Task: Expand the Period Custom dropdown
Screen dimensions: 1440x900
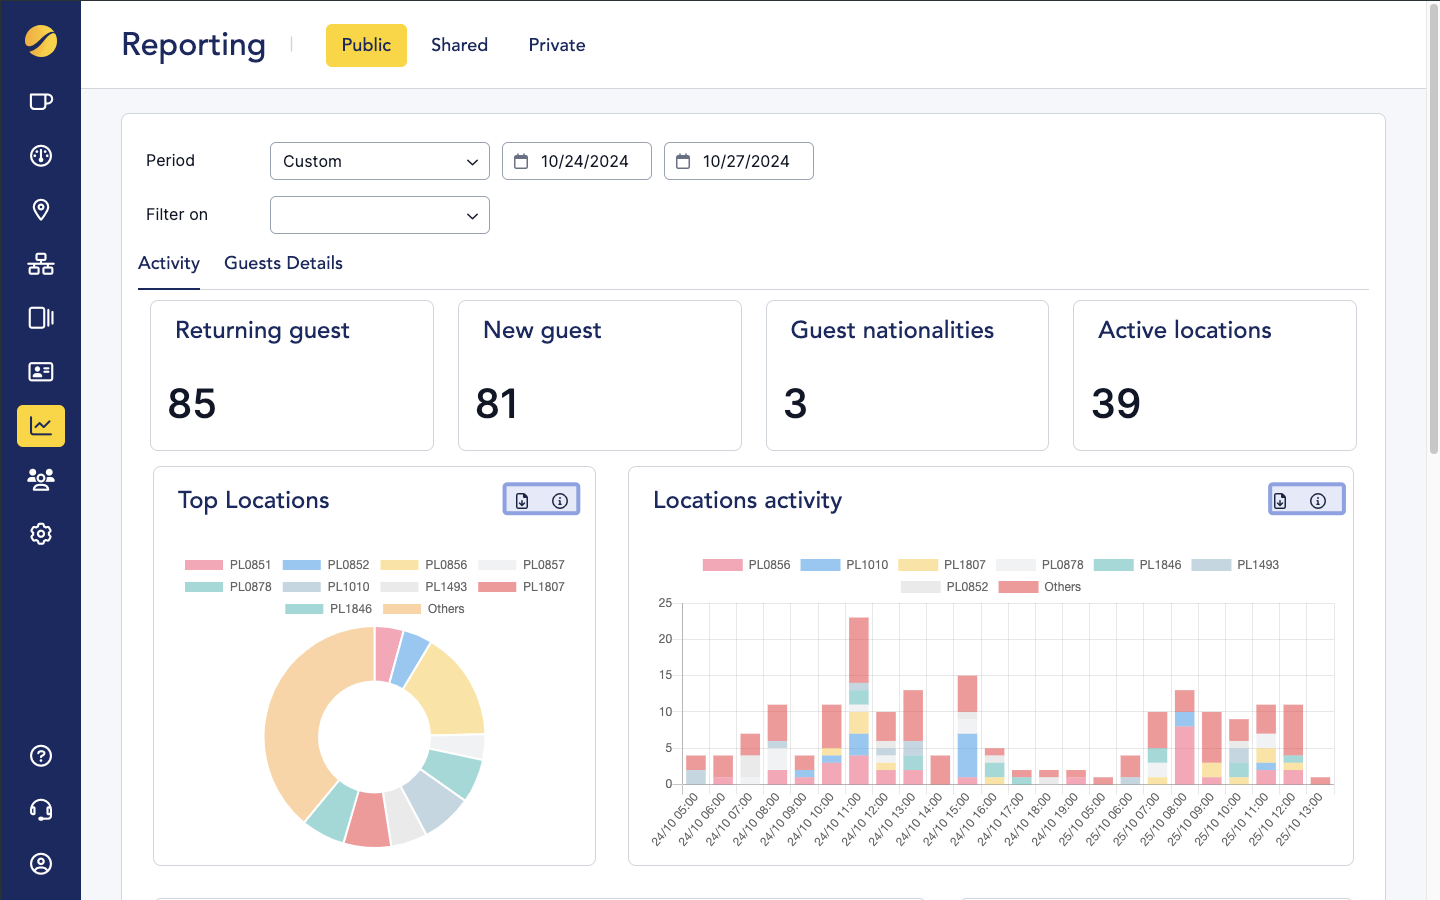Action: [x=379, y=161]
